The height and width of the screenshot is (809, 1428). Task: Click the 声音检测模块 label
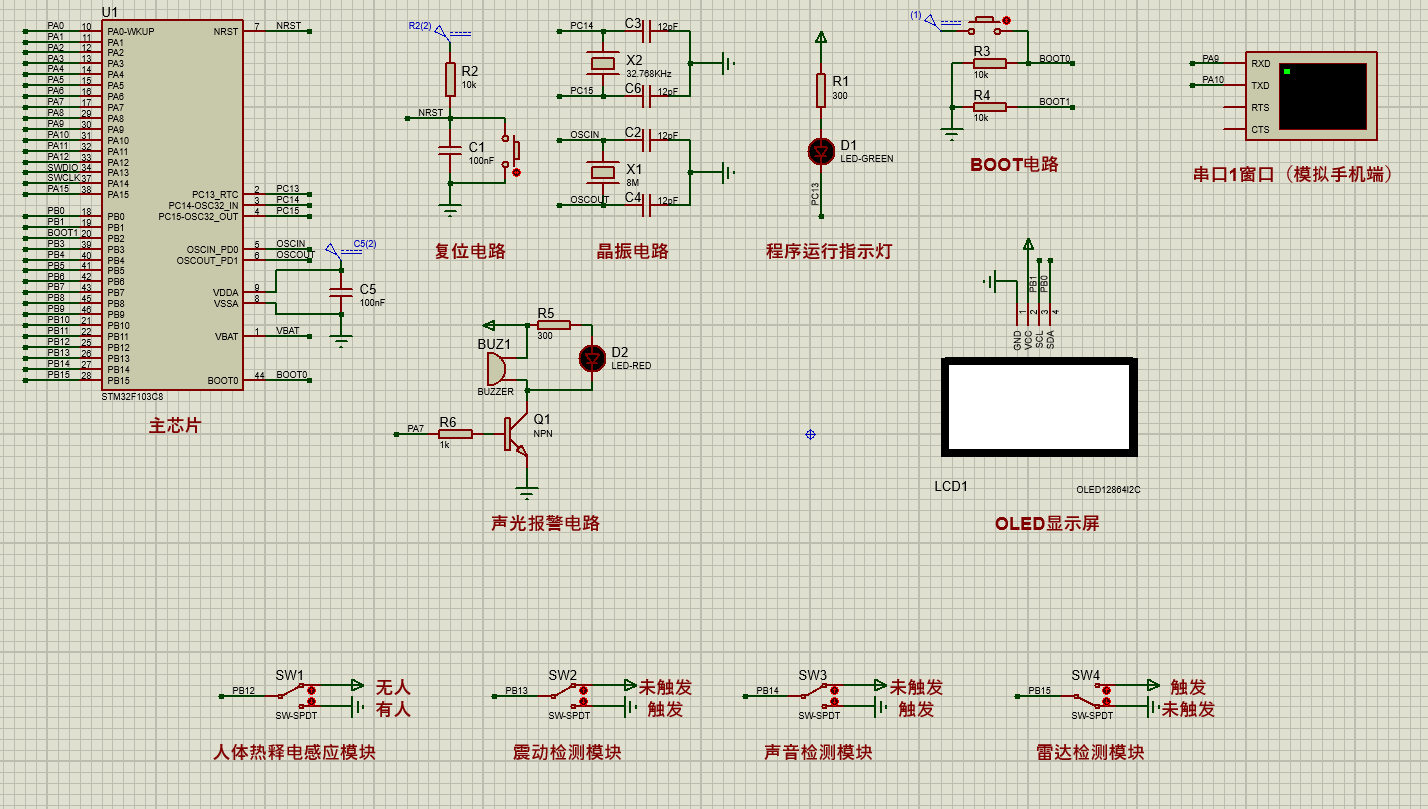point(818,752)
